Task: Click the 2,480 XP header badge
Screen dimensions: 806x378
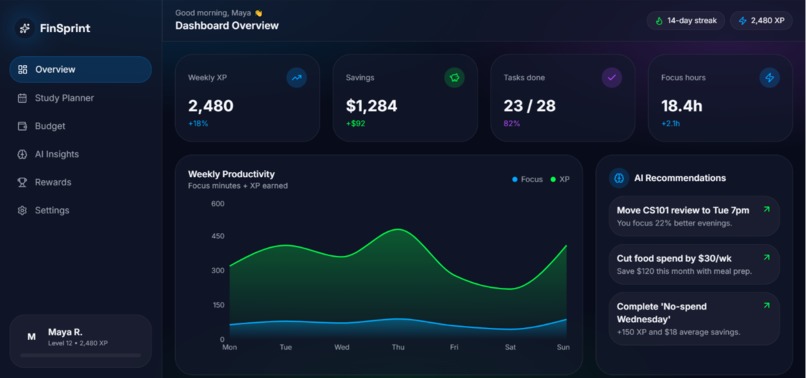Action: coord(761,21)
